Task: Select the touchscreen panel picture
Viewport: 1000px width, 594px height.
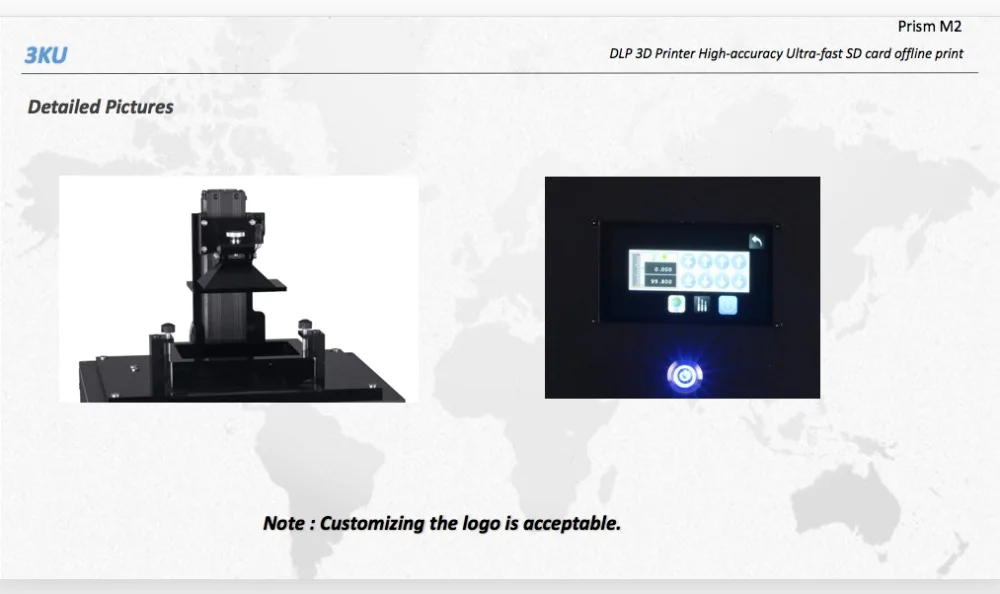Action: [x=682, y=288]
